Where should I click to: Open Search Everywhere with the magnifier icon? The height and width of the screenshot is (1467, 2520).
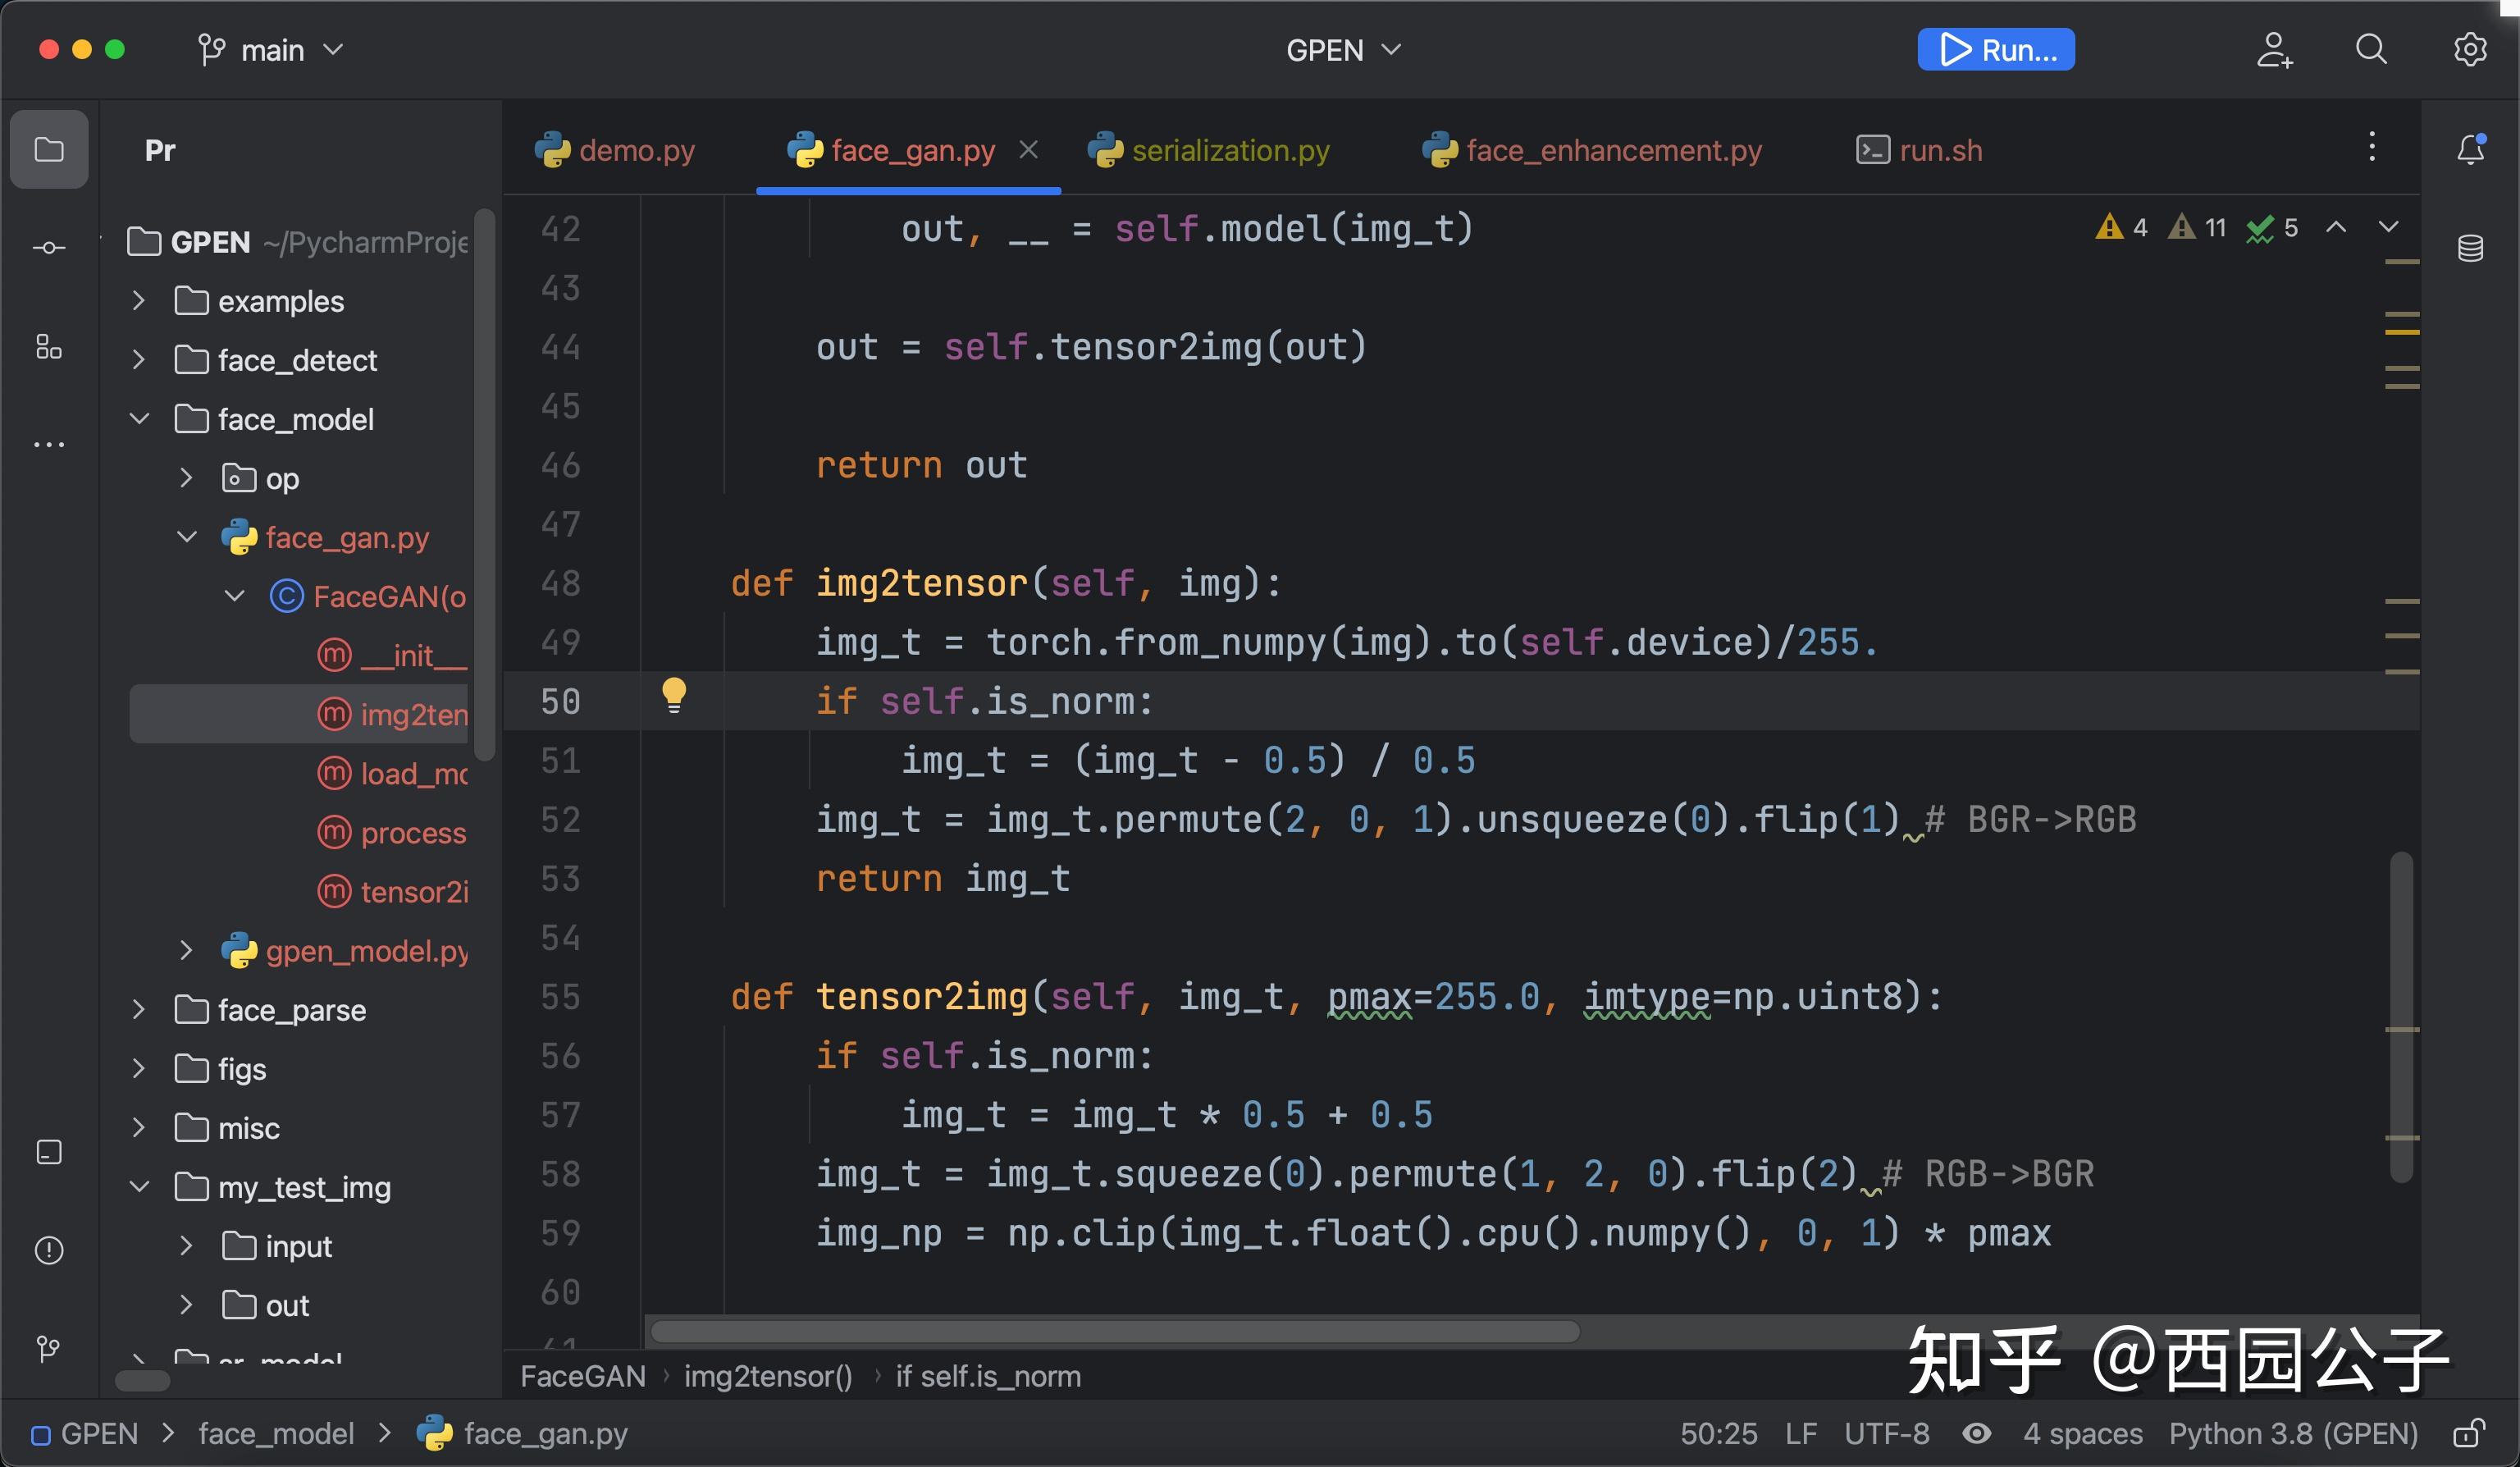[x=2372, y=49]
